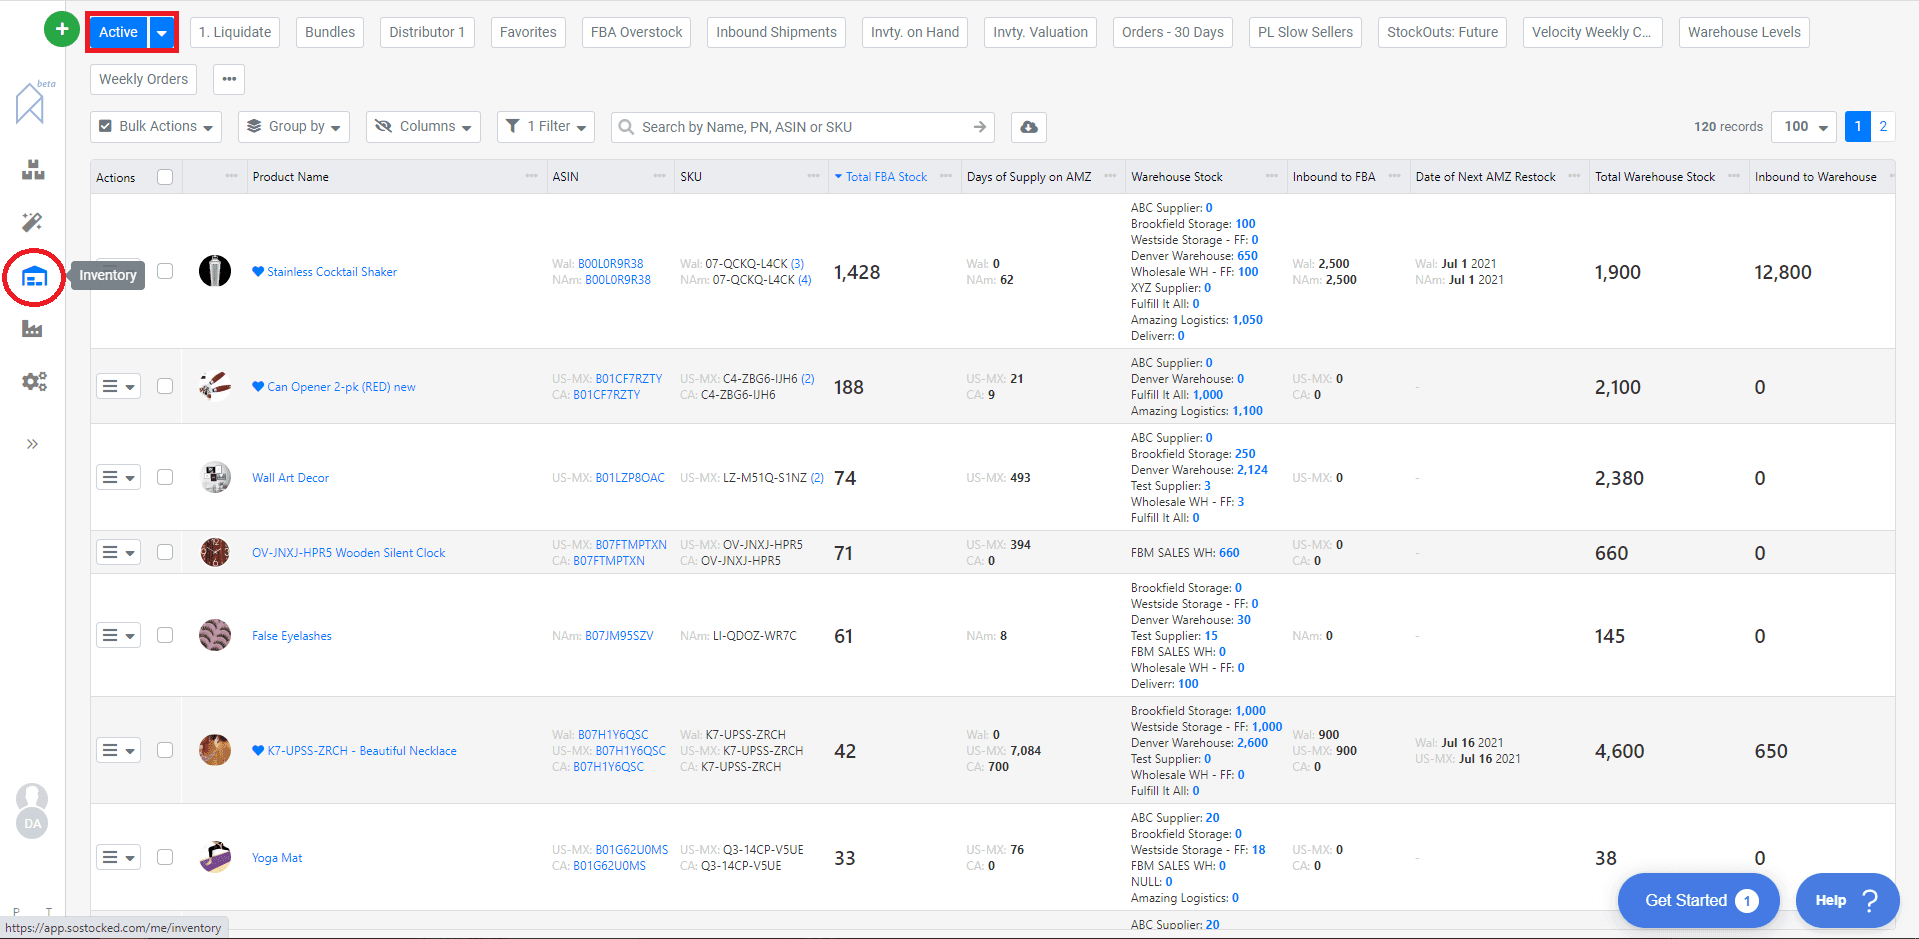Viewport: 1919px width, 939px height.
Task: Open the 1 Filter dropdown
Action: (x=546, y=127)
